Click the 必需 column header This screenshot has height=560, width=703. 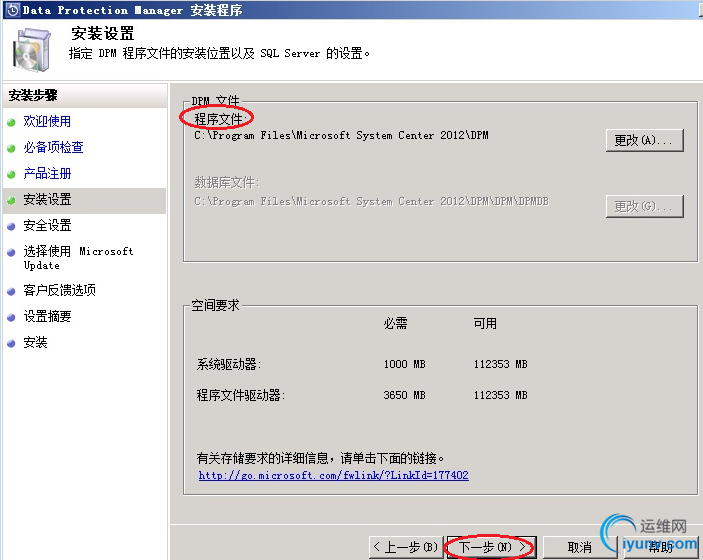(395, 323)
